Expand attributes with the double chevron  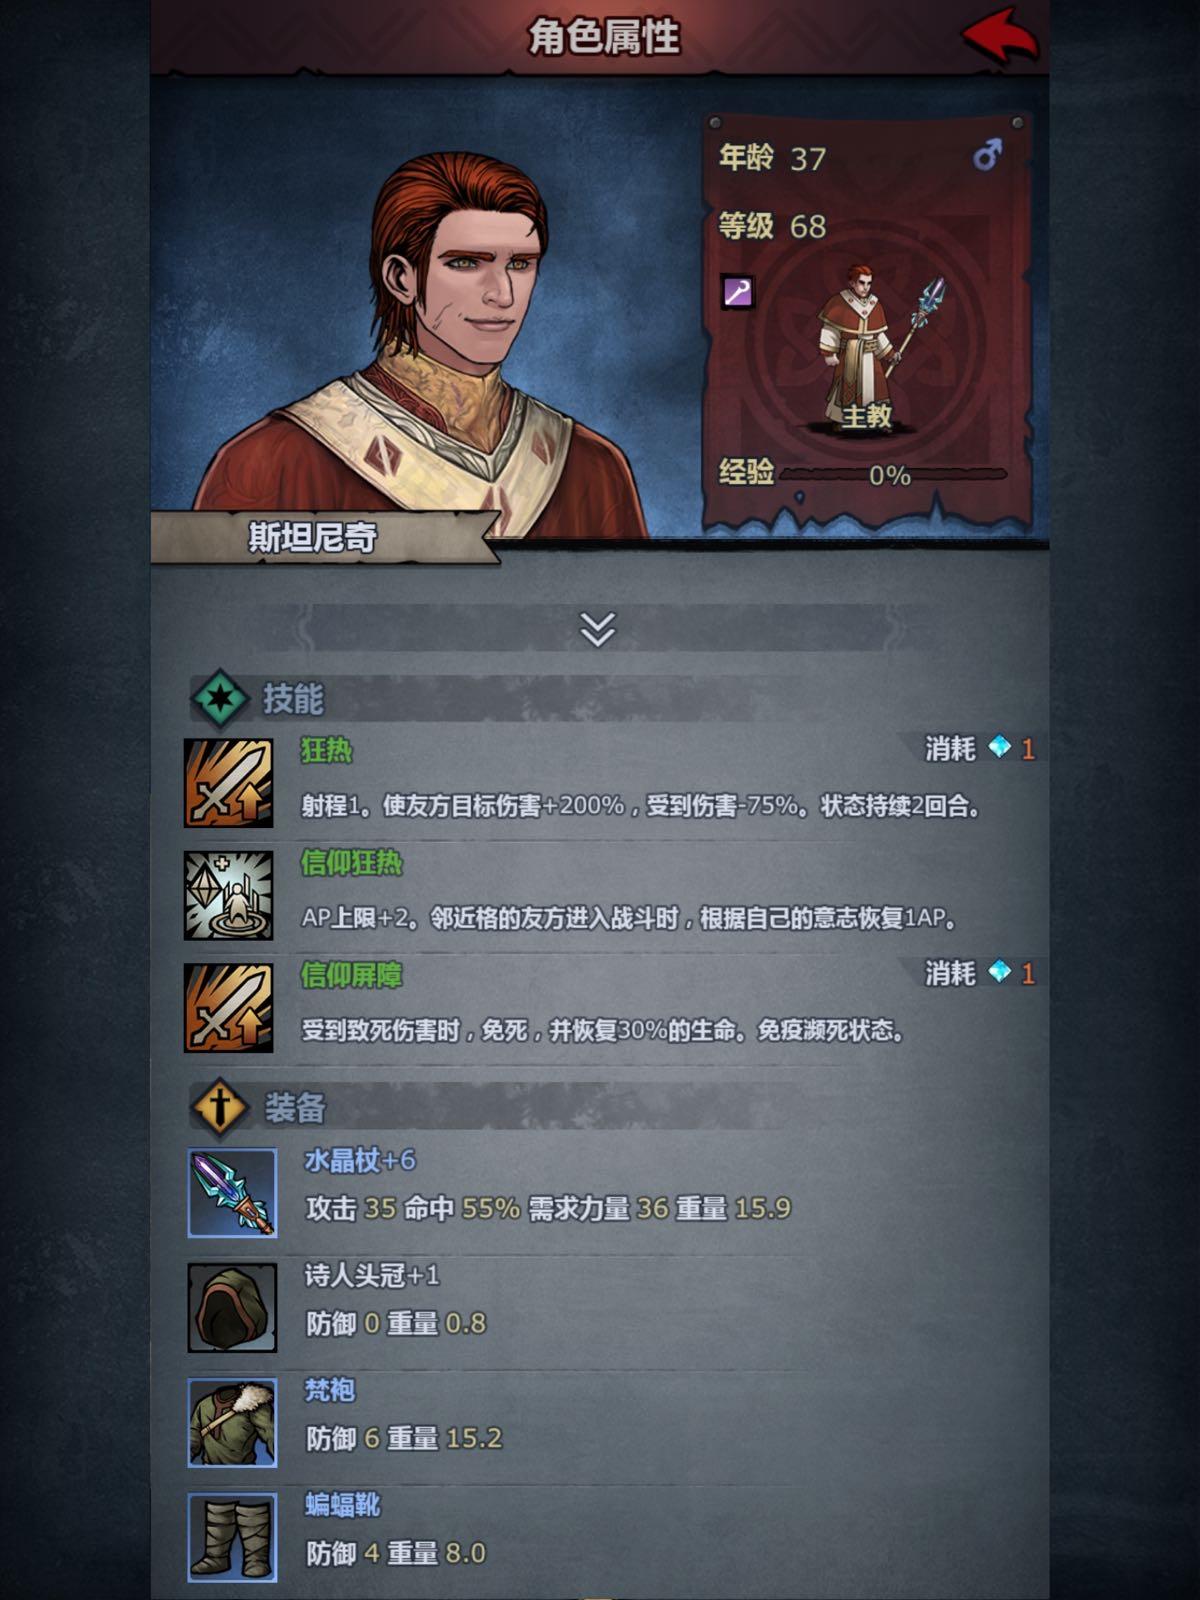click(x=598, y=629)
